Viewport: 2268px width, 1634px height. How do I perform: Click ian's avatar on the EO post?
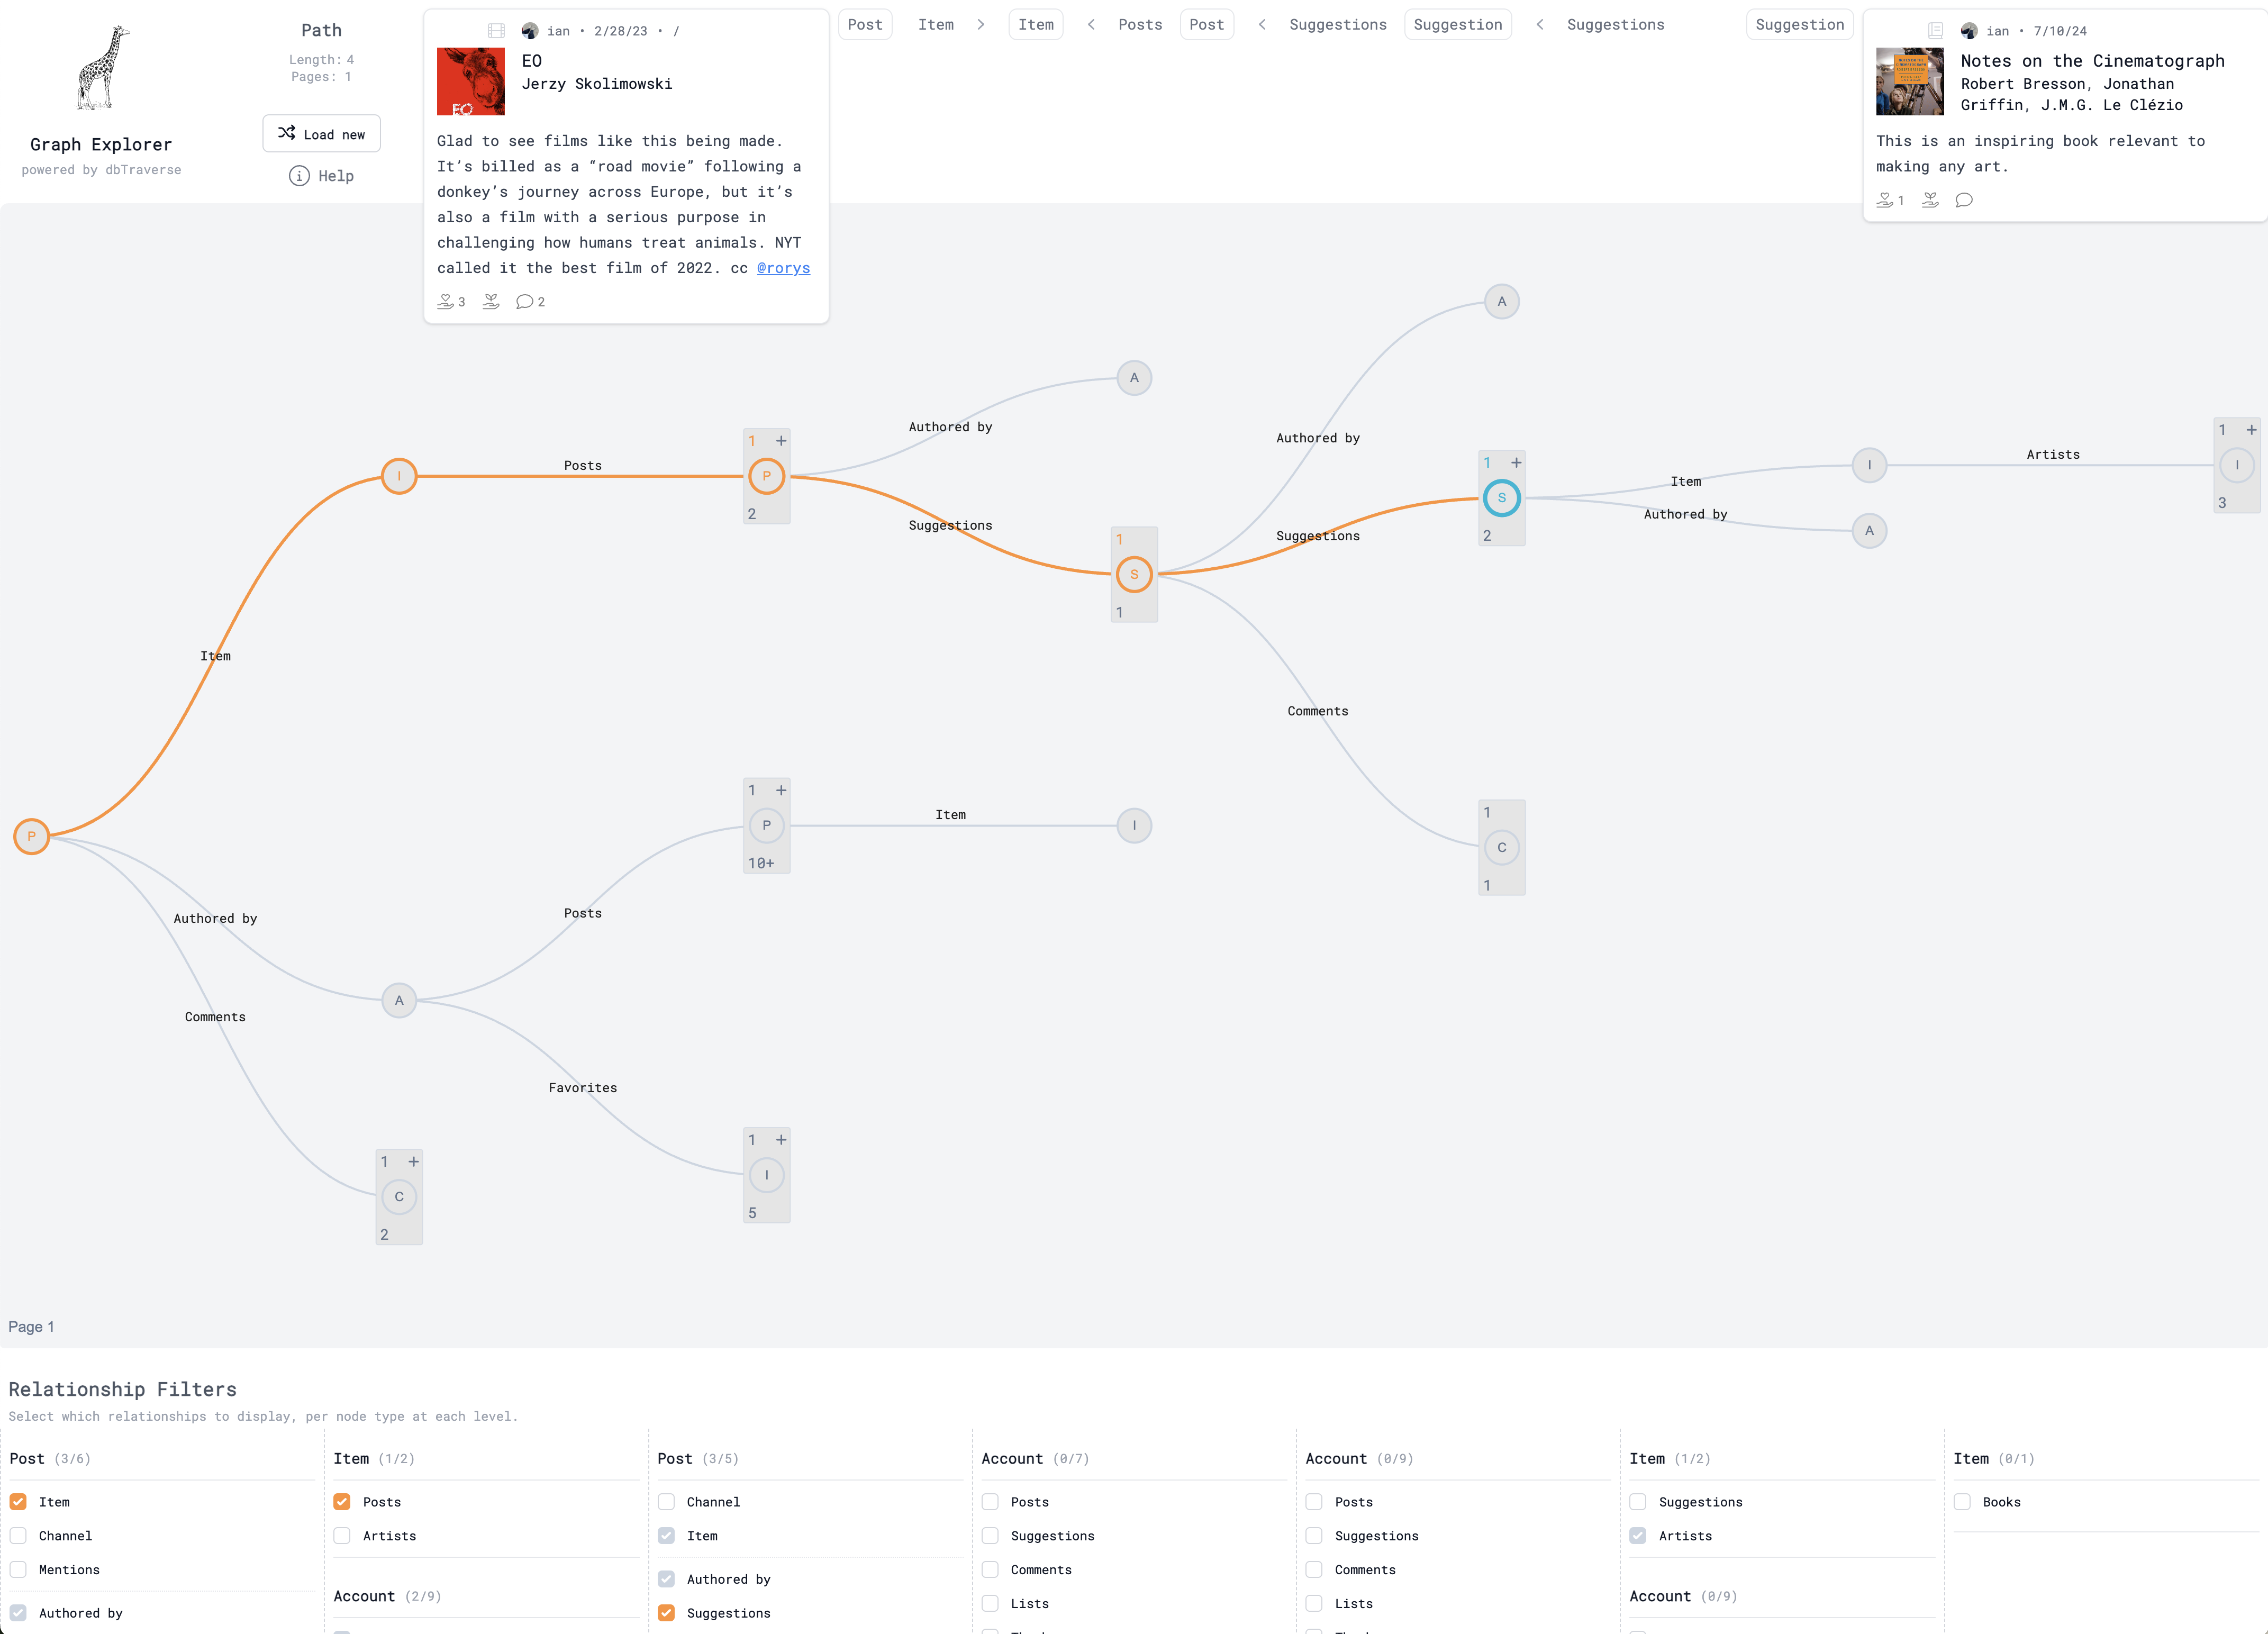530,31
